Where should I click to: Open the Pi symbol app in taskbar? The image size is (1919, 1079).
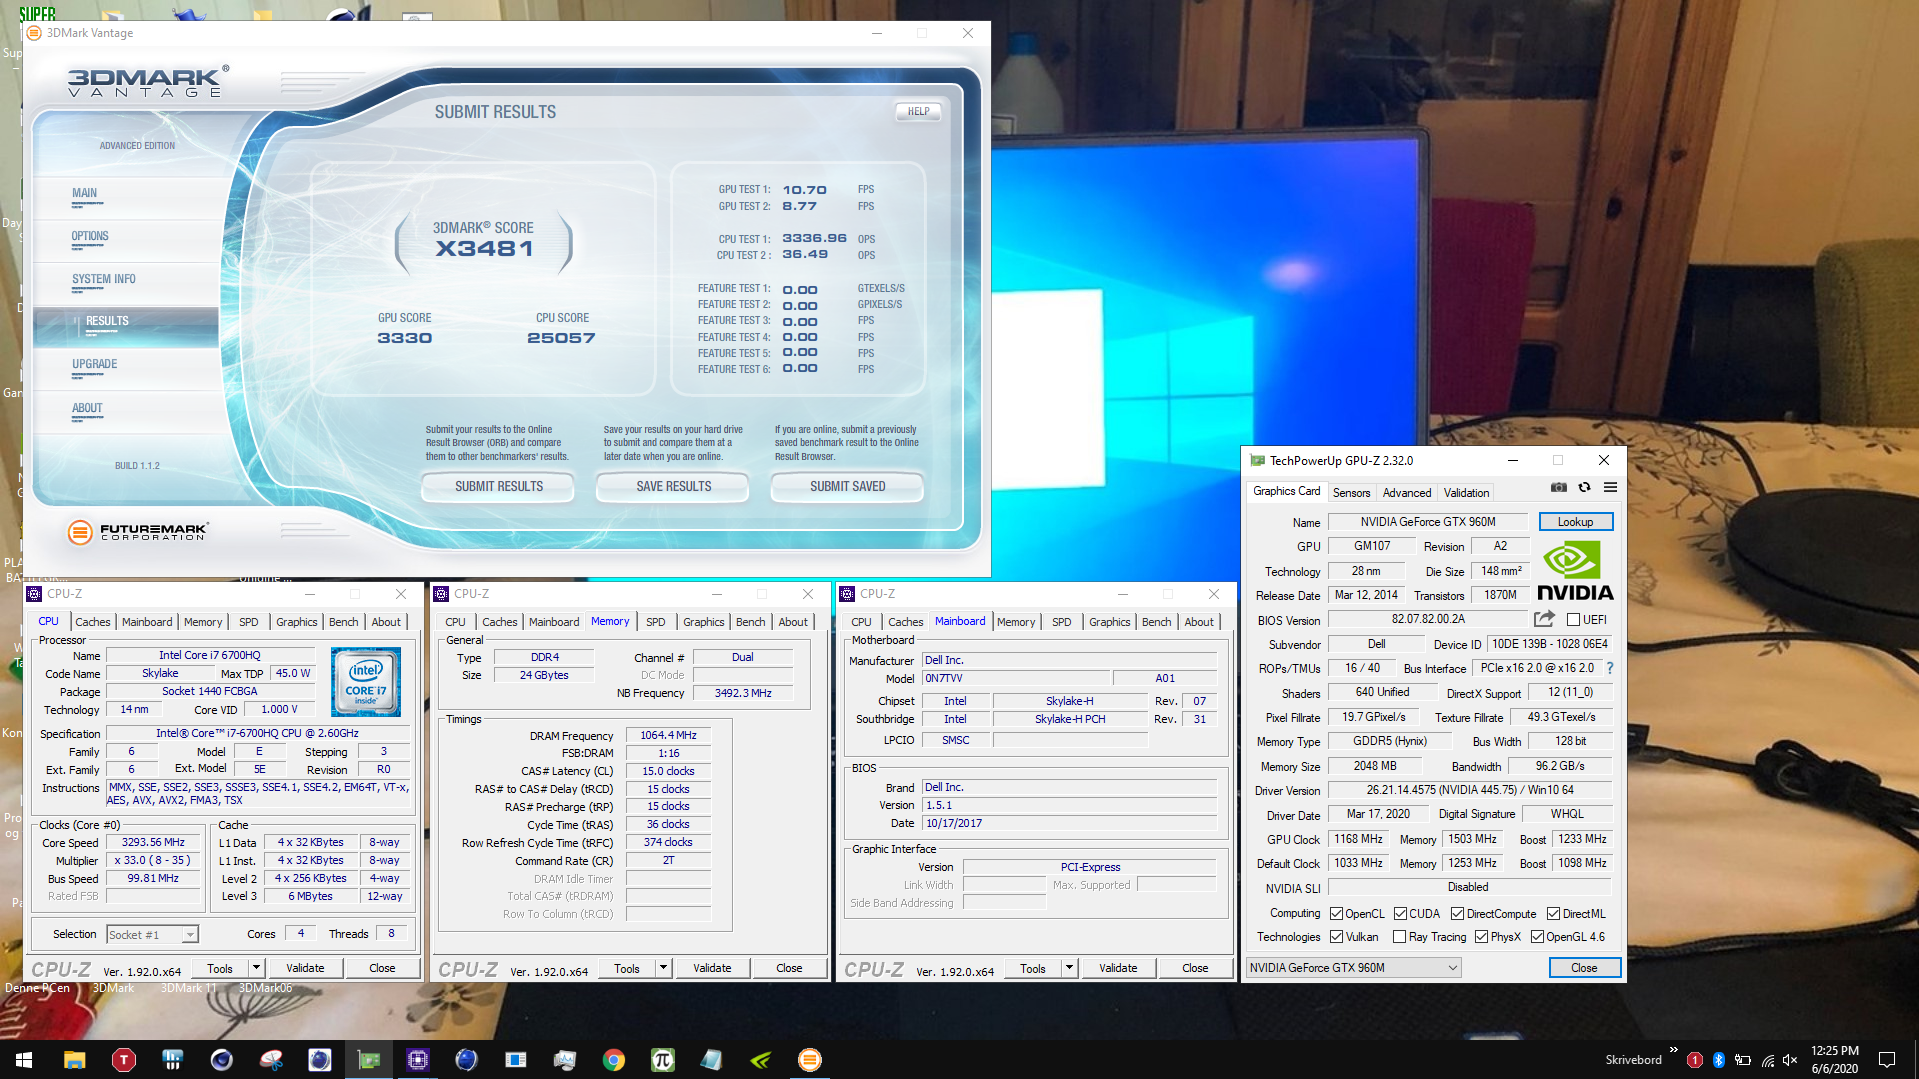click(x=663, y=1060)
